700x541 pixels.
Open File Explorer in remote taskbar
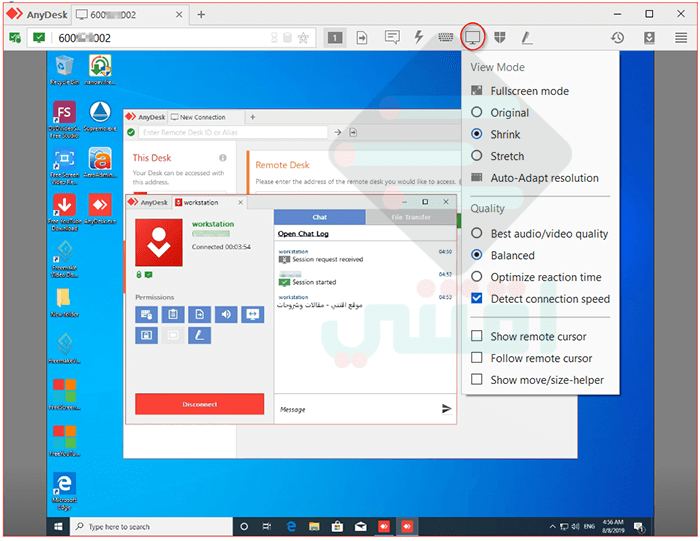(x=314, y=527)
